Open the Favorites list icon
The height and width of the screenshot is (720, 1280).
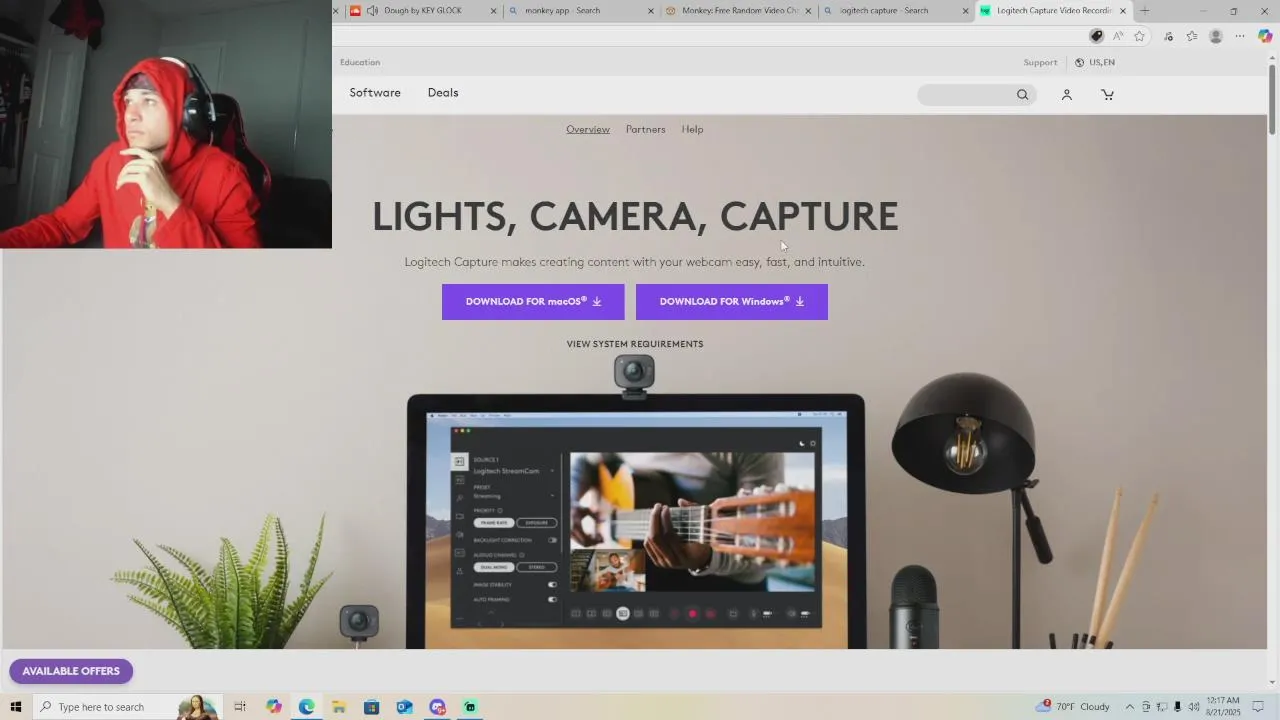click(1192, 36)
